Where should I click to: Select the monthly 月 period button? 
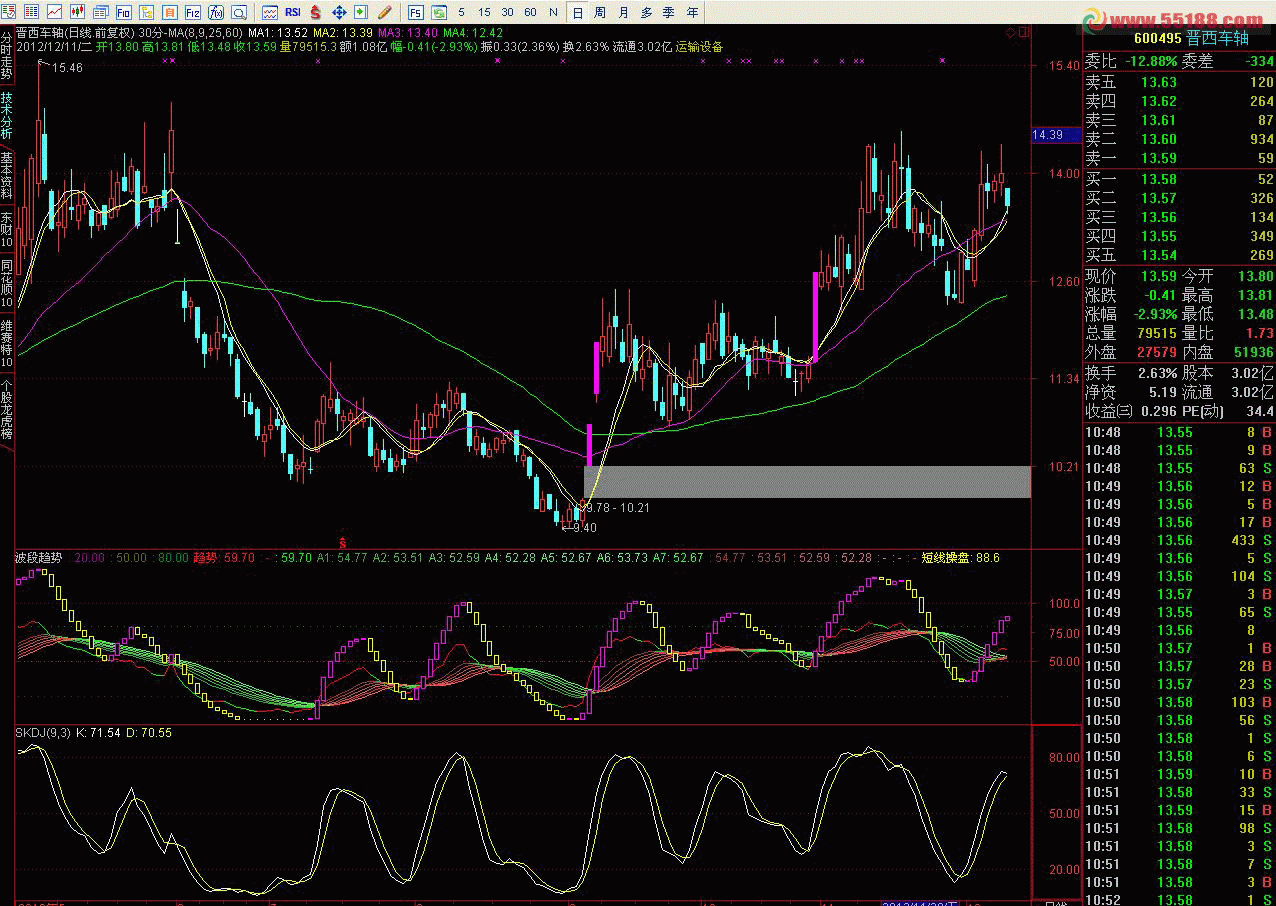pyautogui.click(x=622, y=12)
